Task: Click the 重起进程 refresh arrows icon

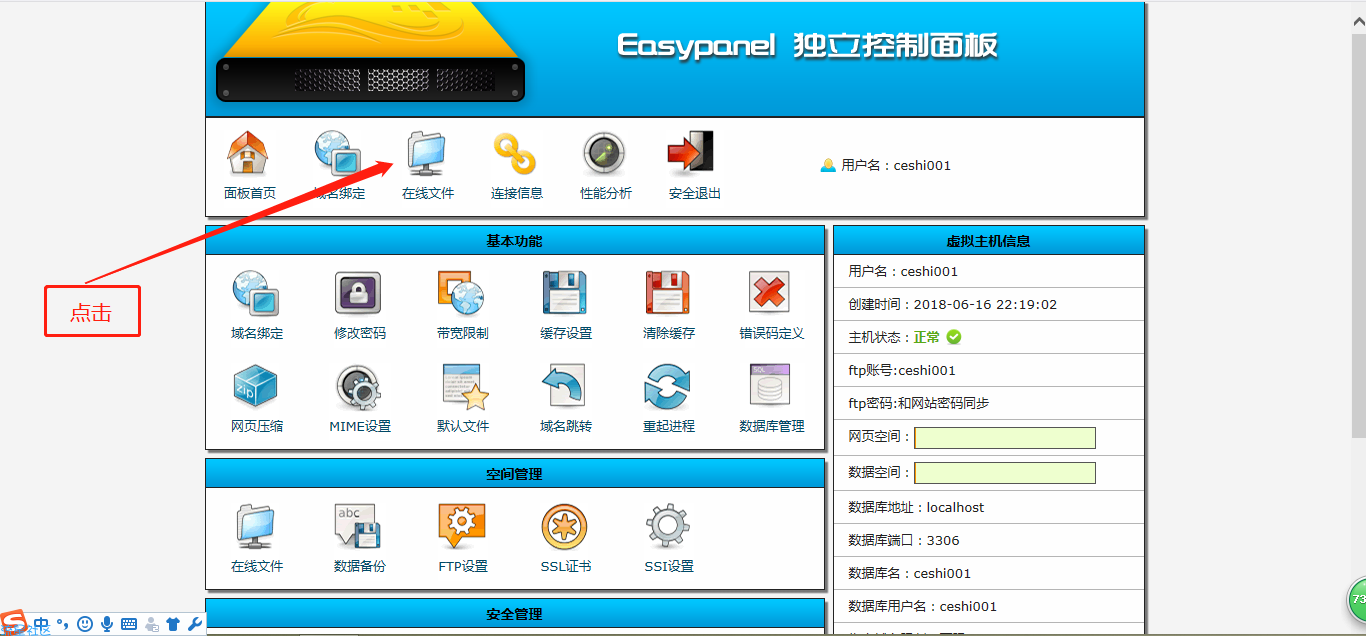Action: [x=668, y=386]
